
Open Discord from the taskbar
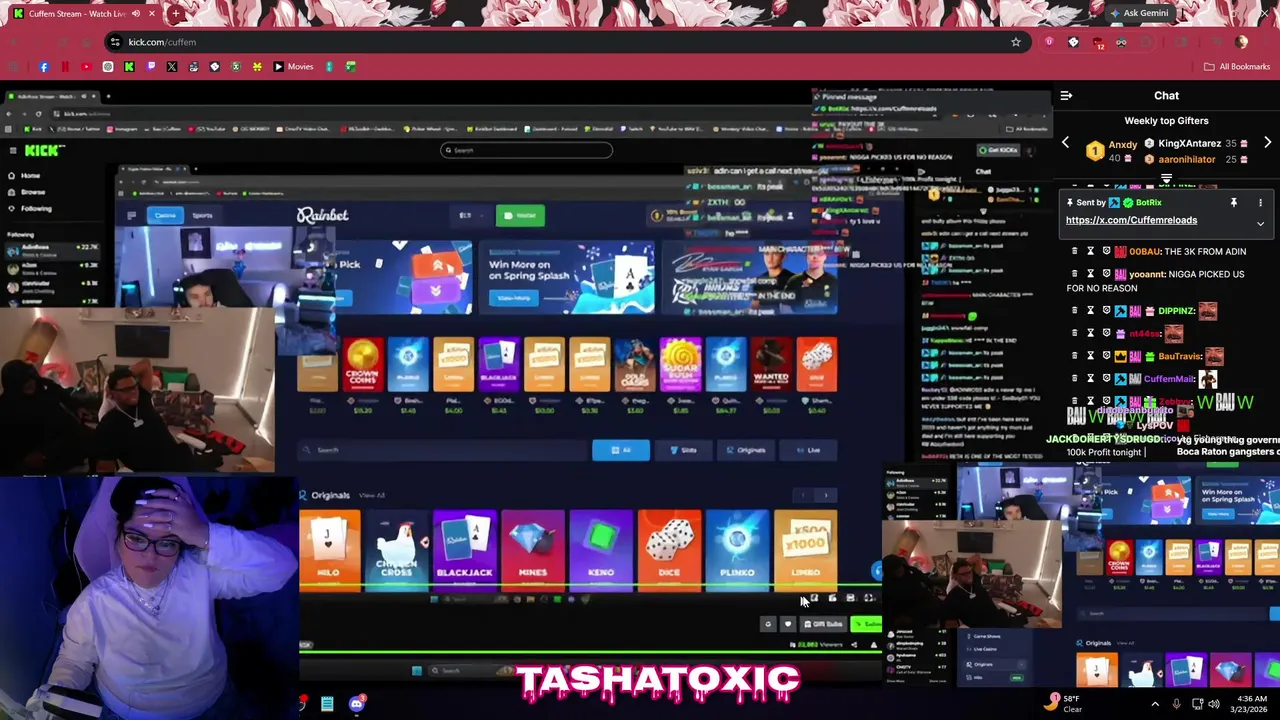(357, 704)
